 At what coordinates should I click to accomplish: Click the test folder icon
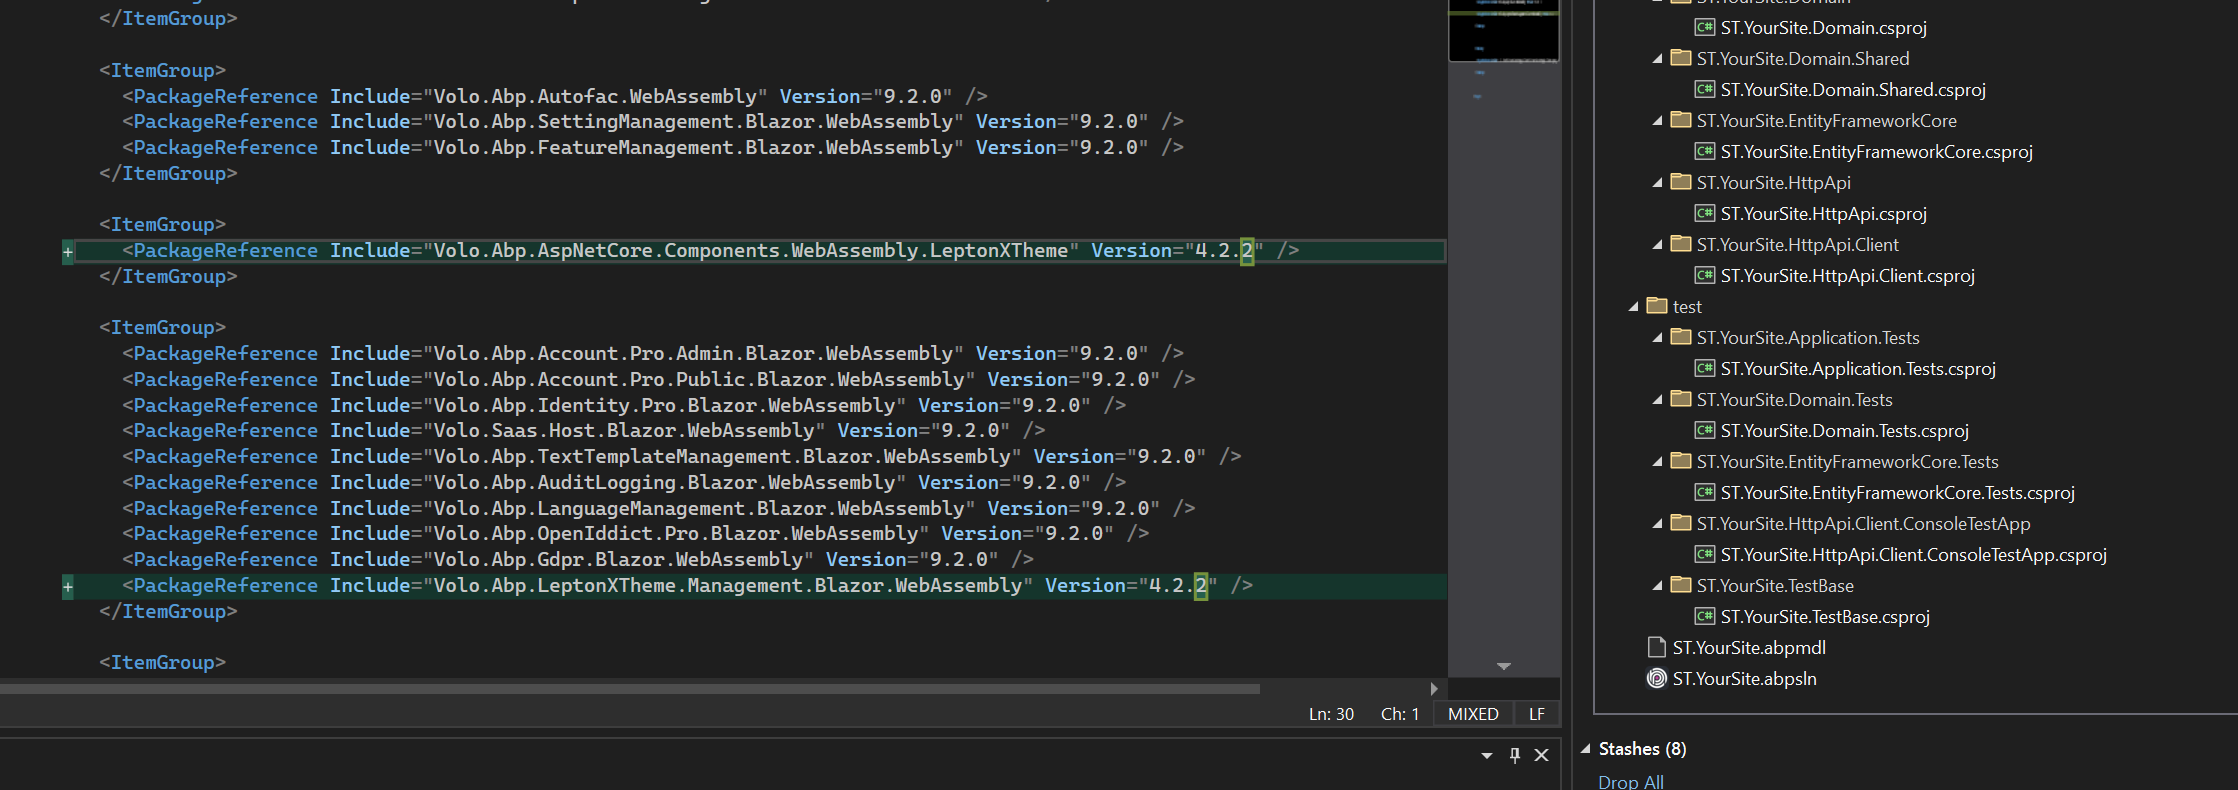1657,307
